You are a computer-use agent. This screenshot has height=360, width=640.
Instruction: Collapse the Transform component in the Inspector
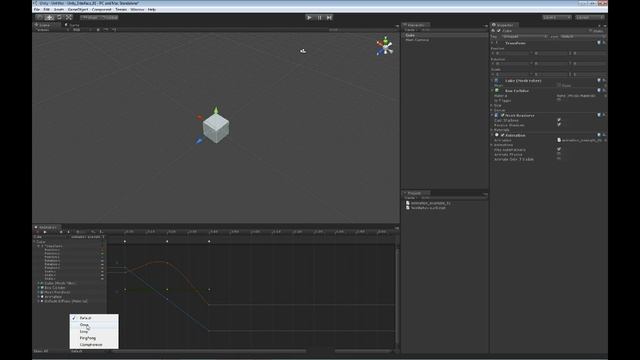coord(492,43)
